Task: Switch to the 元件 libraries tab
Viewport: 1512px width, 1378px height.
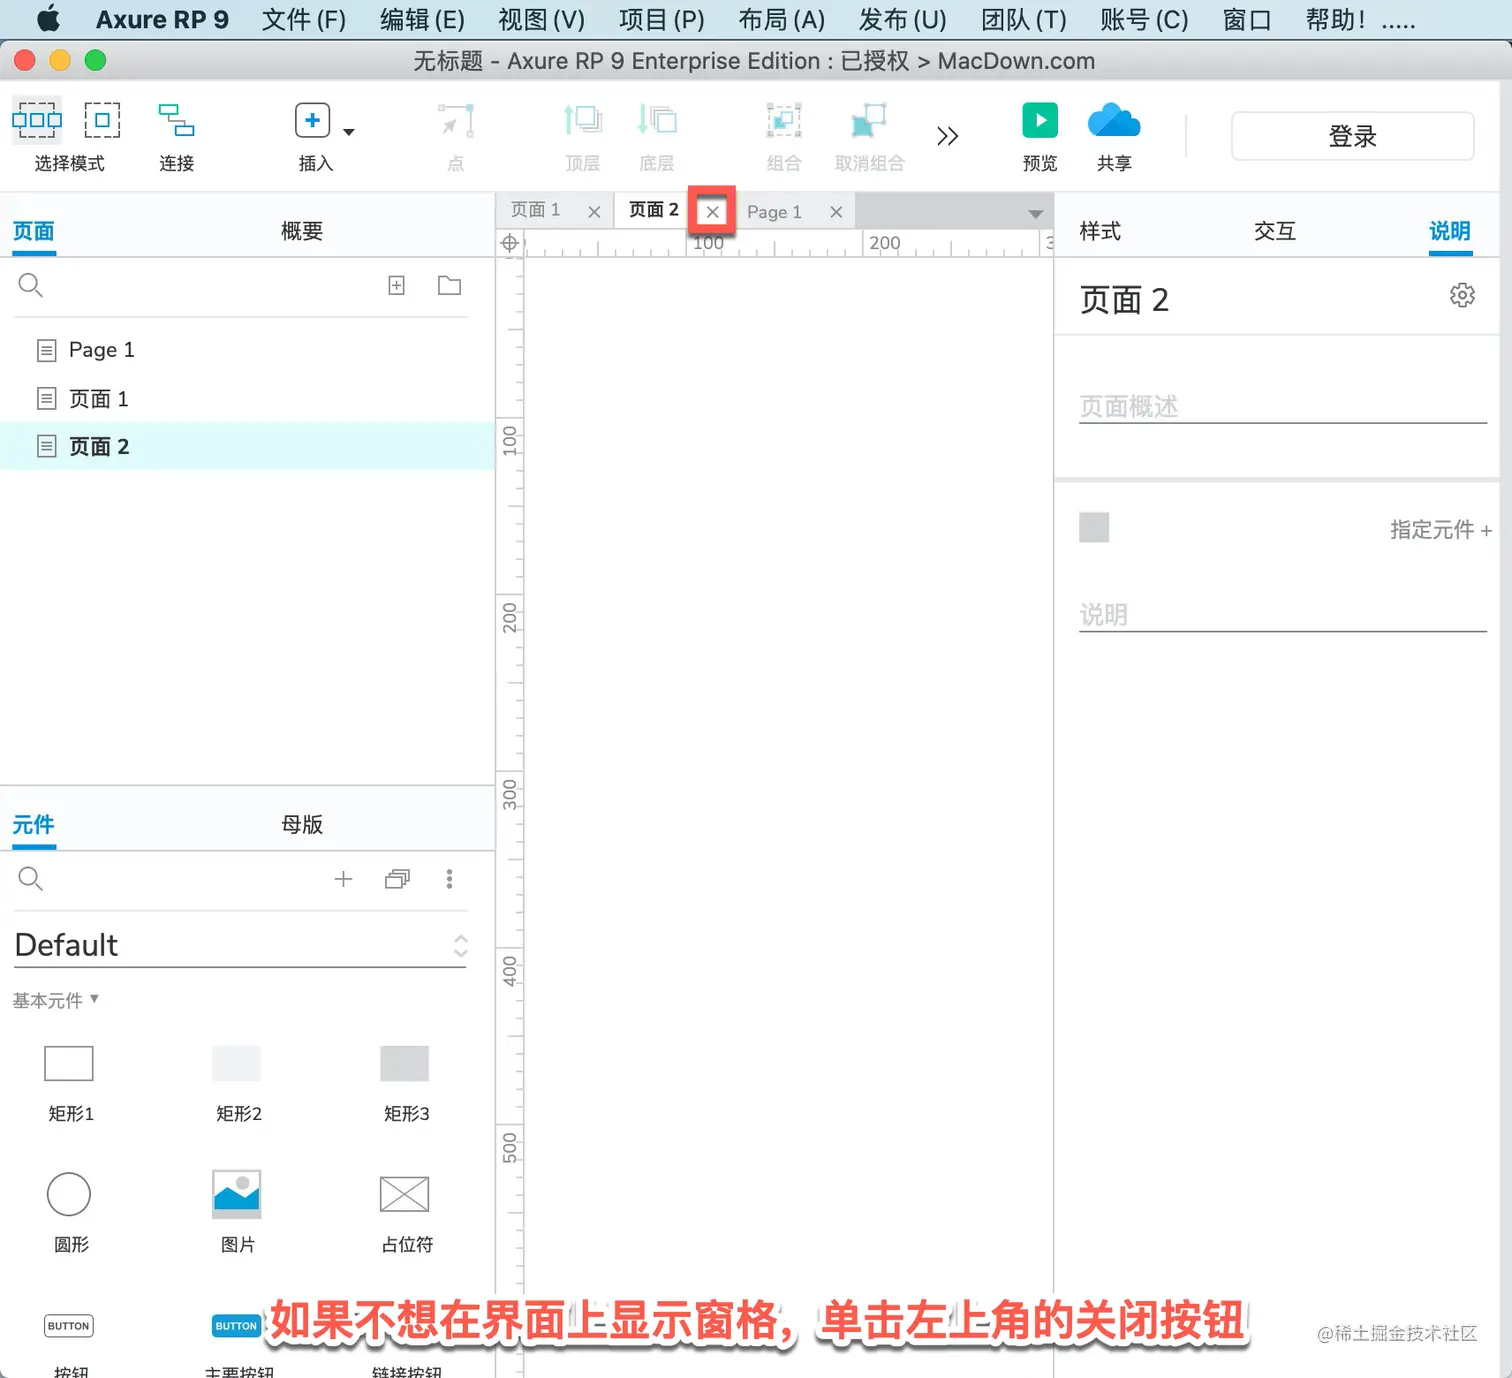Action: pos(34,825)
